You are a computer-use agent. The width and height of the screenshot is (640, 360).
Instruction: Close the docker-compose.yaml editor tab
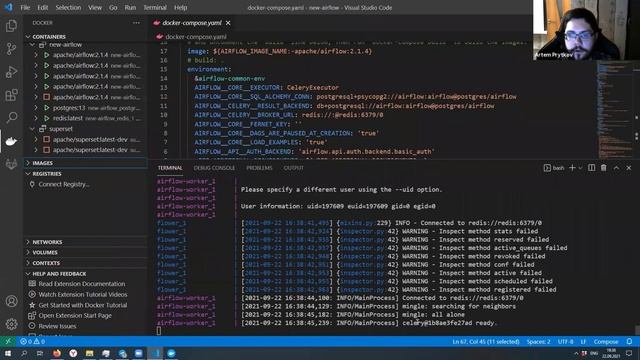coord(228,23)
